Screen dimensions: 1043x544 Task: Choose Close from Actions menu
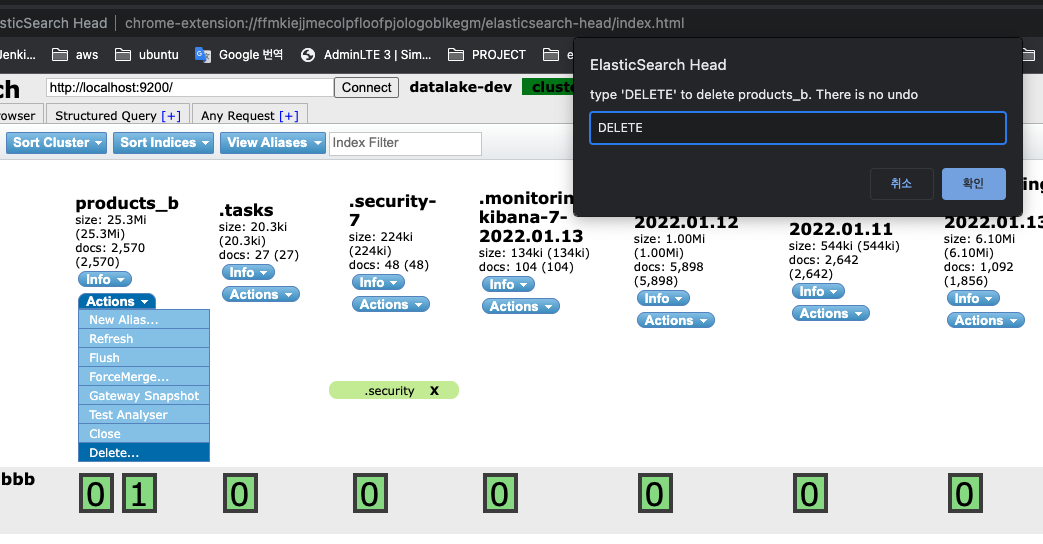[144, 434]
